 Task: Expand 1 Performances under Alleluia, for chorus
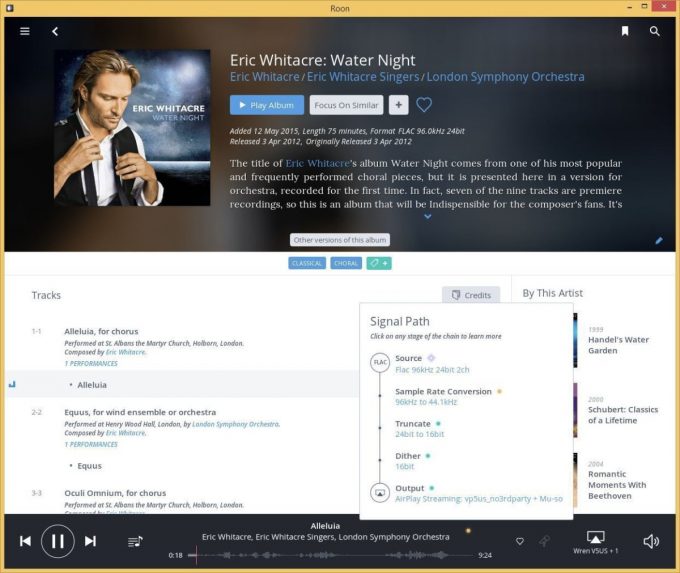point(91,363)
